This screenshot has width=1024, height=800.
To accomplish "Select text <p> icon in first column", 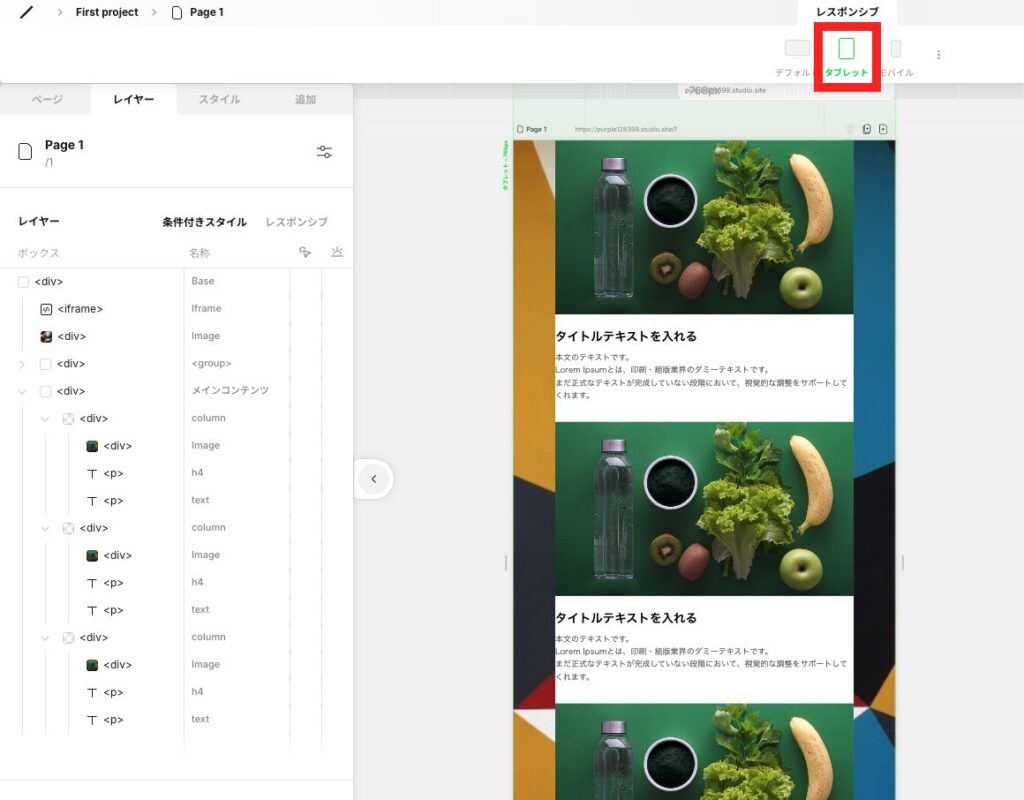I will tap(92, 501).
